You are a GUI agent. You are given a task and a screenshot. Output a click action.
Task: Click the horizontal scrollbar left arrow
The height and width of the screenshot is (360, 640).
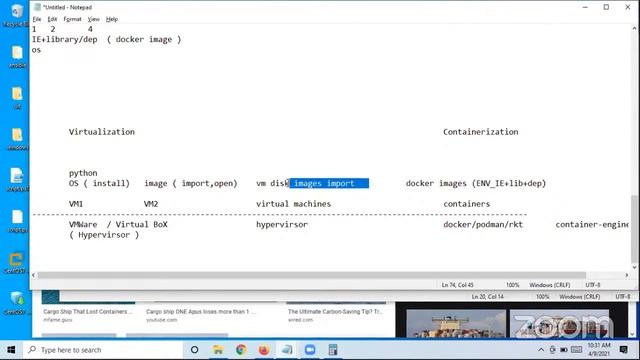(x=33, y=275)
